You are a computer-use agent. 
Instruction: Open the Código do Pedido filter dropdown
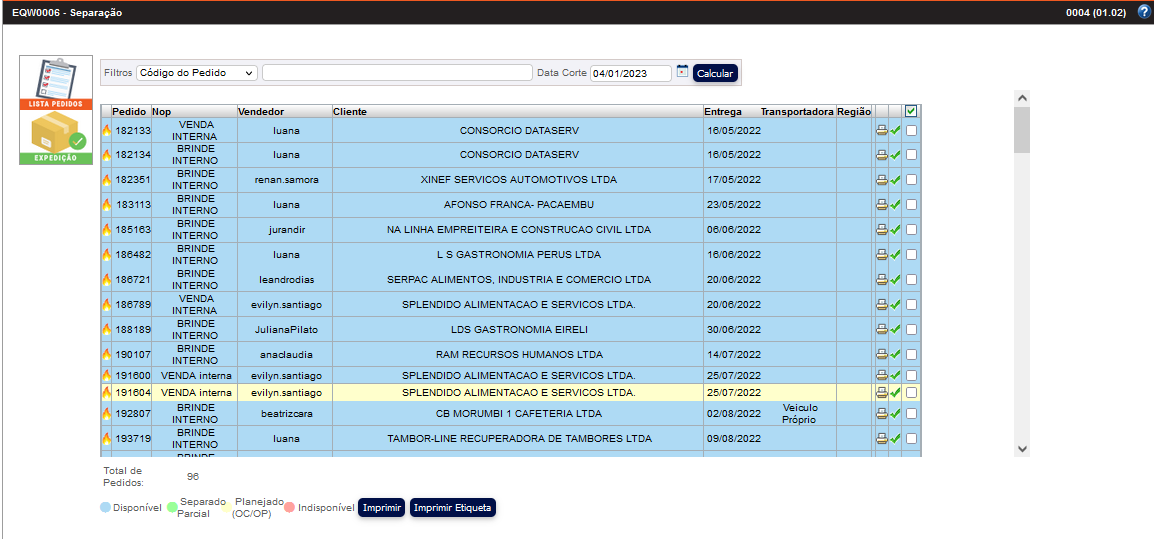point(197,73)
